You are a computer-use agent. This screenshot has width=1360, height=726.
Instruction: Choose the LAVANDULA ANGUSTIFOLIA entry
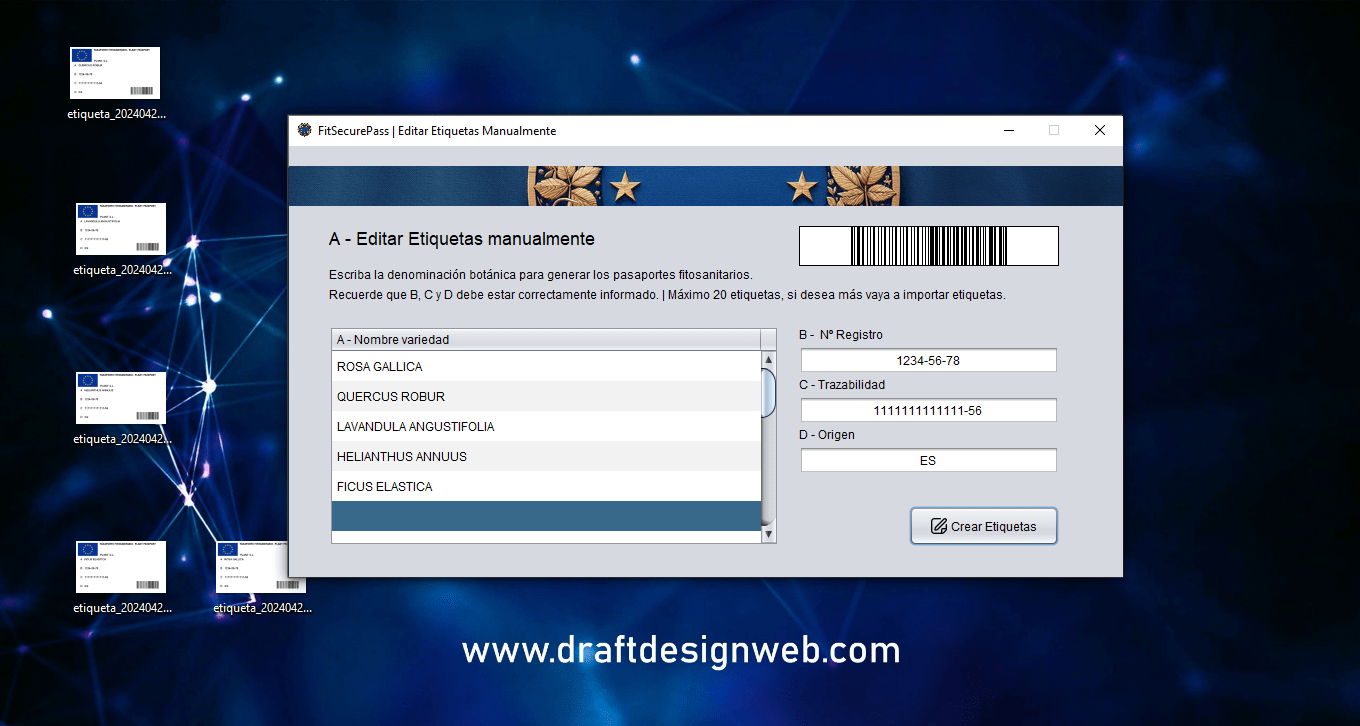click(x=546, y=427)
